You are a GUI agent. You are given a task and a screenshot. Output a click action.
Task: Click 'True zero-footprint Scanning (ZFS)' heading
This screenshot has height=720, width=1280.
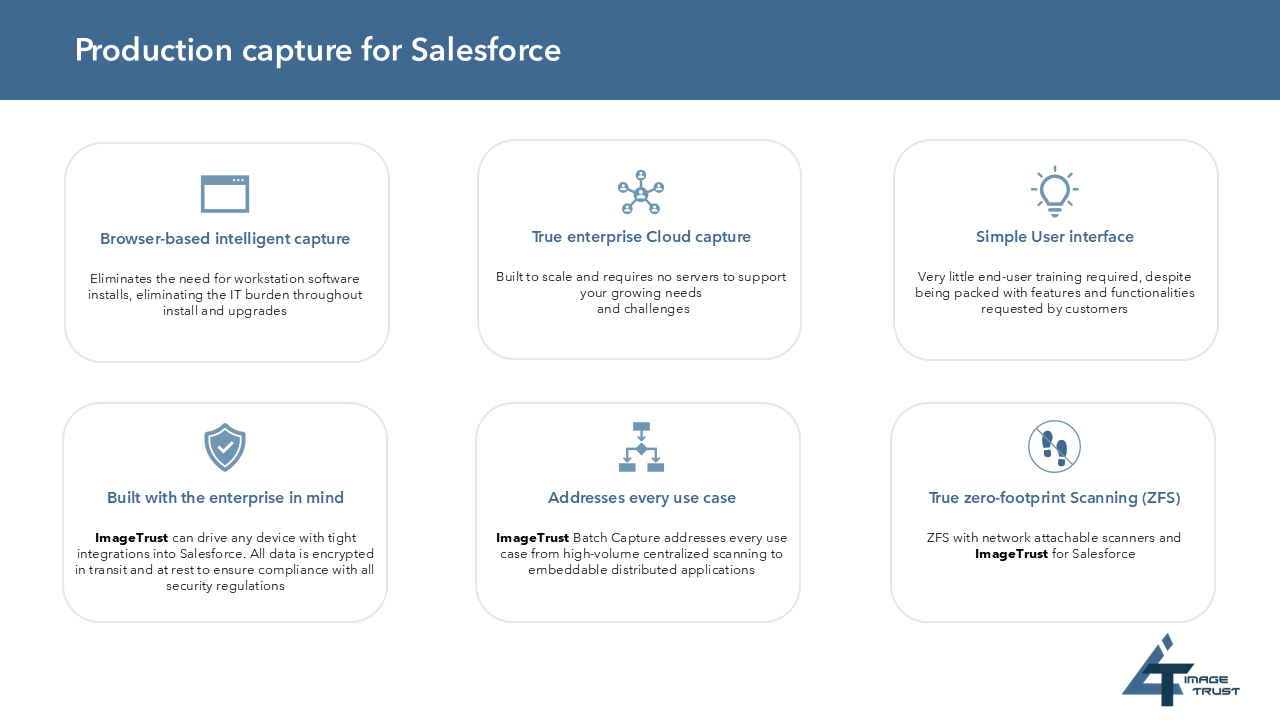(x=1054, y=498)
